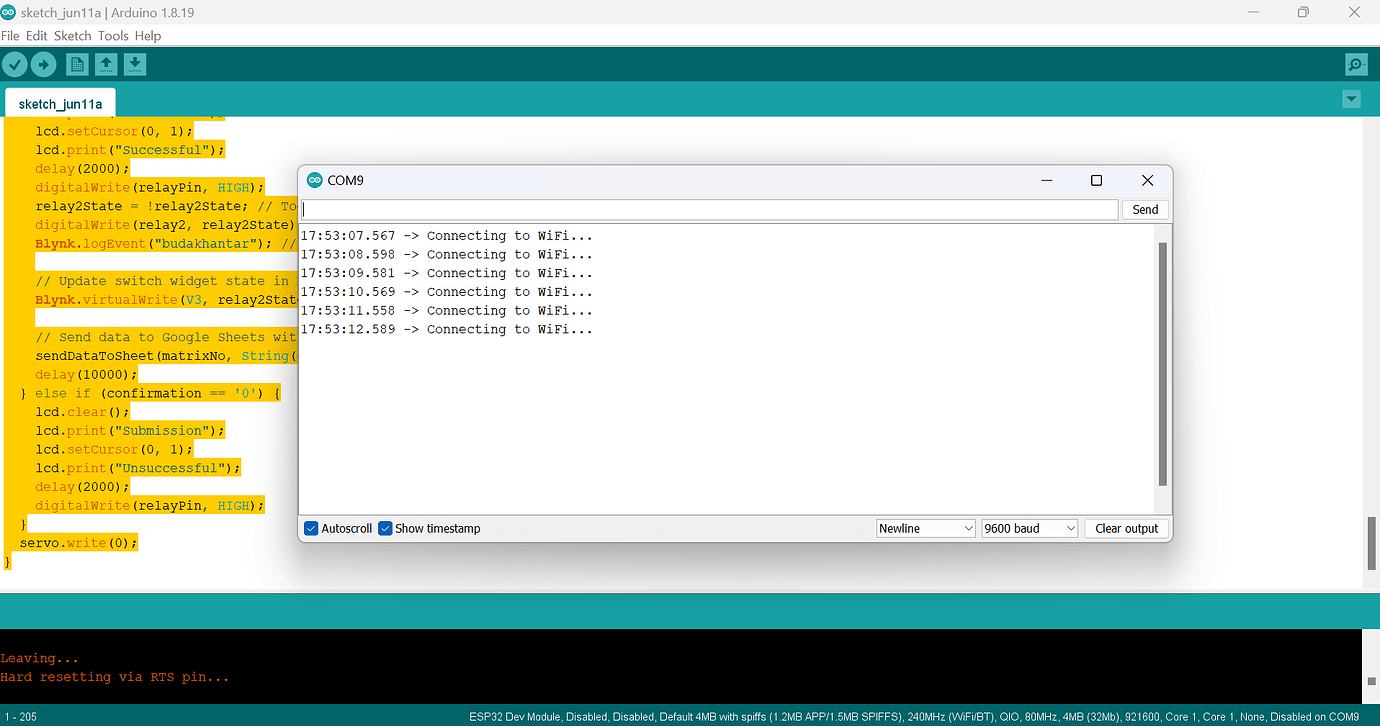Open a new sketch with the New icon
Screen dimensions: 1380x726
(x=77, y=64)
